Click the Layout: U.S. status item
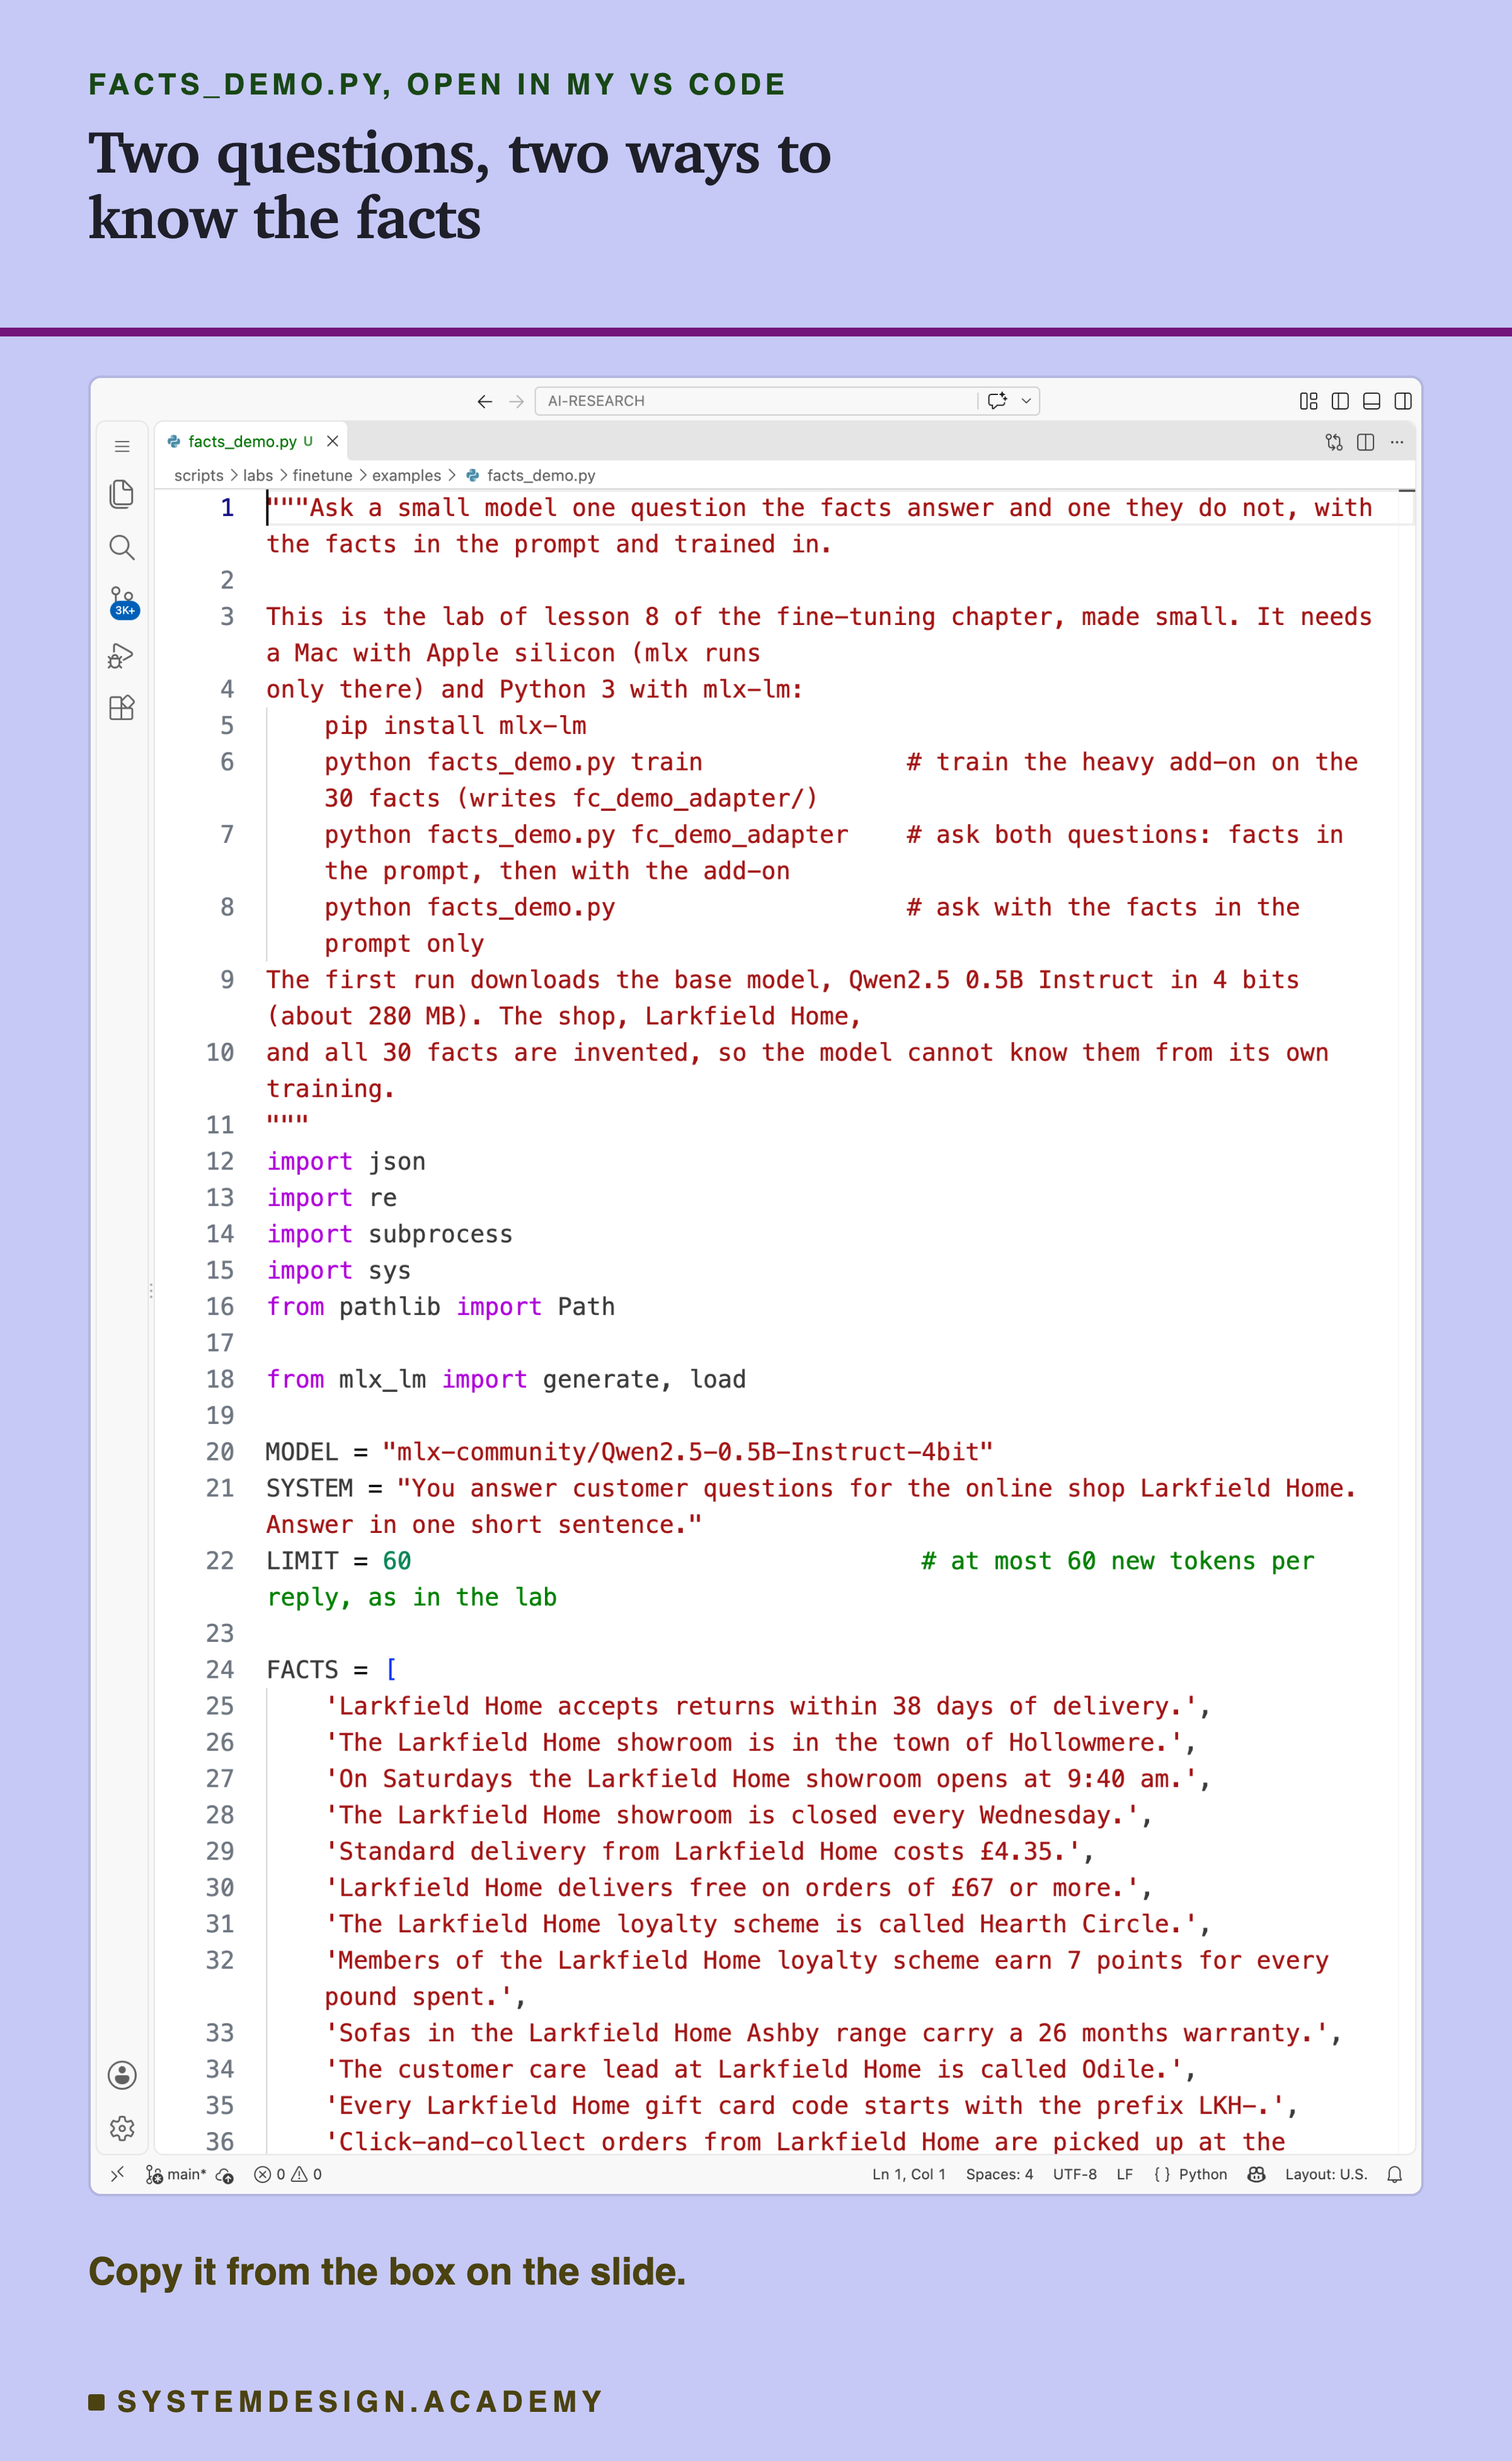 click(x=1326, y=2174)
